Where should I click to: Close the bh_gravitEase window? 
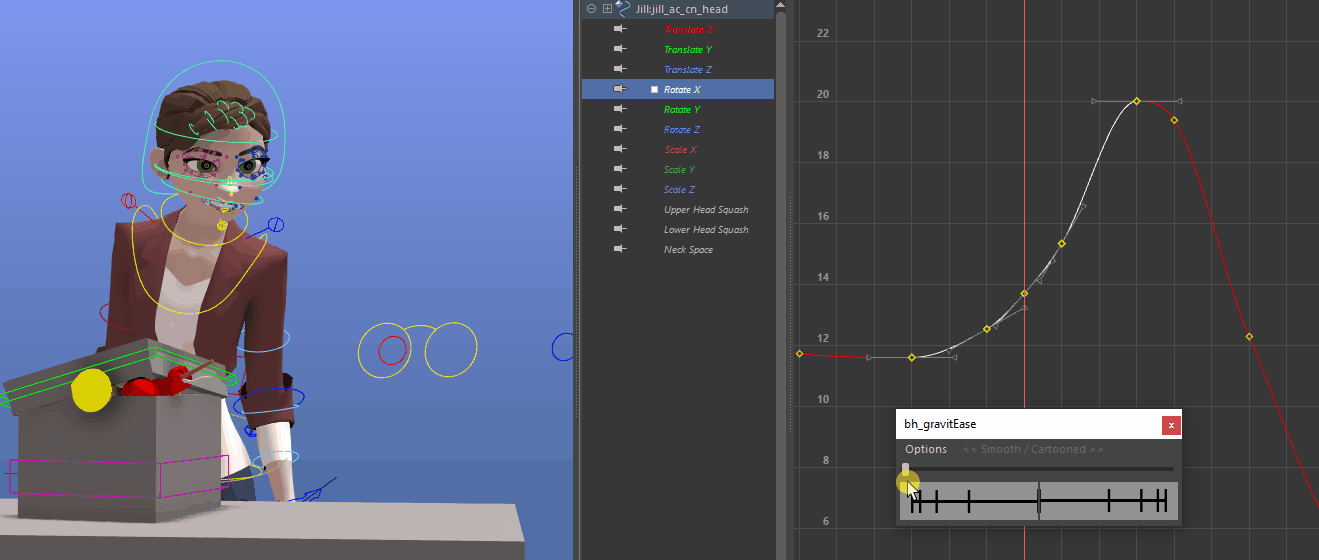pos(1171,425)
